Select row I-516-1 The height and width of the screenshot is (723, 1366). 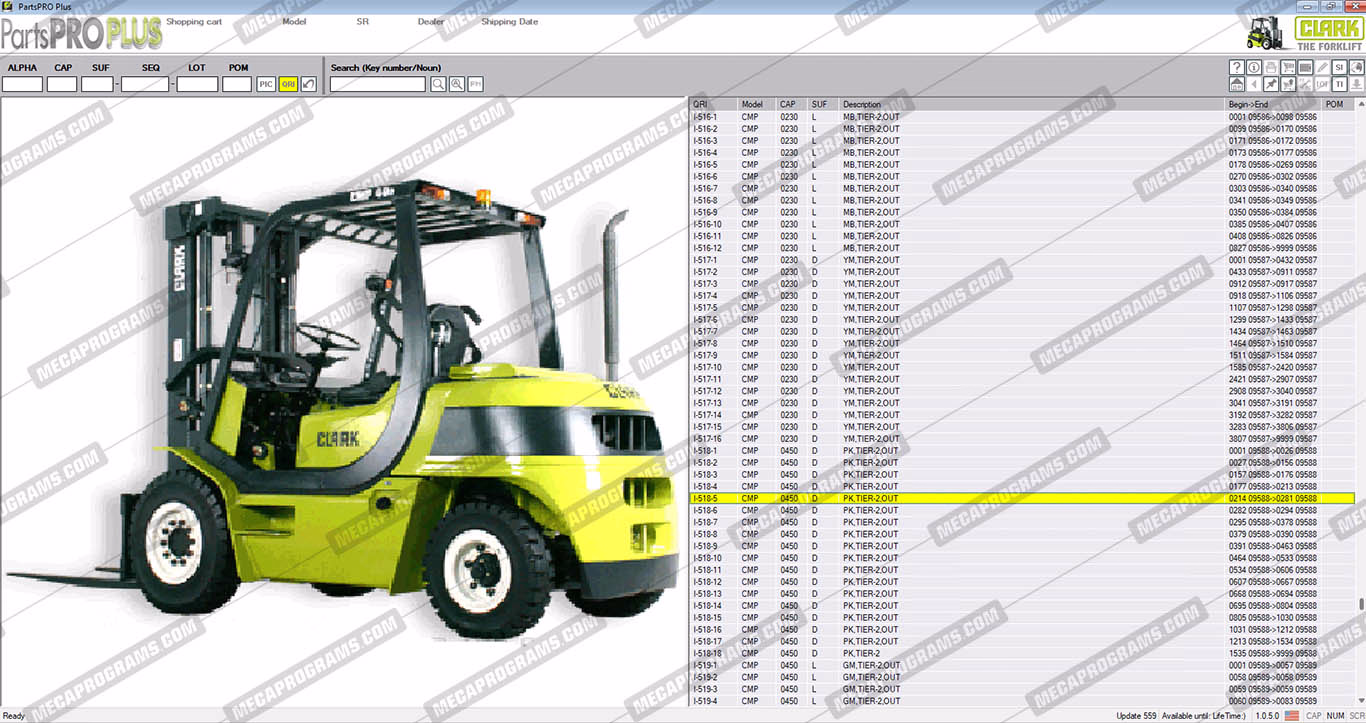coord(1022,117)
